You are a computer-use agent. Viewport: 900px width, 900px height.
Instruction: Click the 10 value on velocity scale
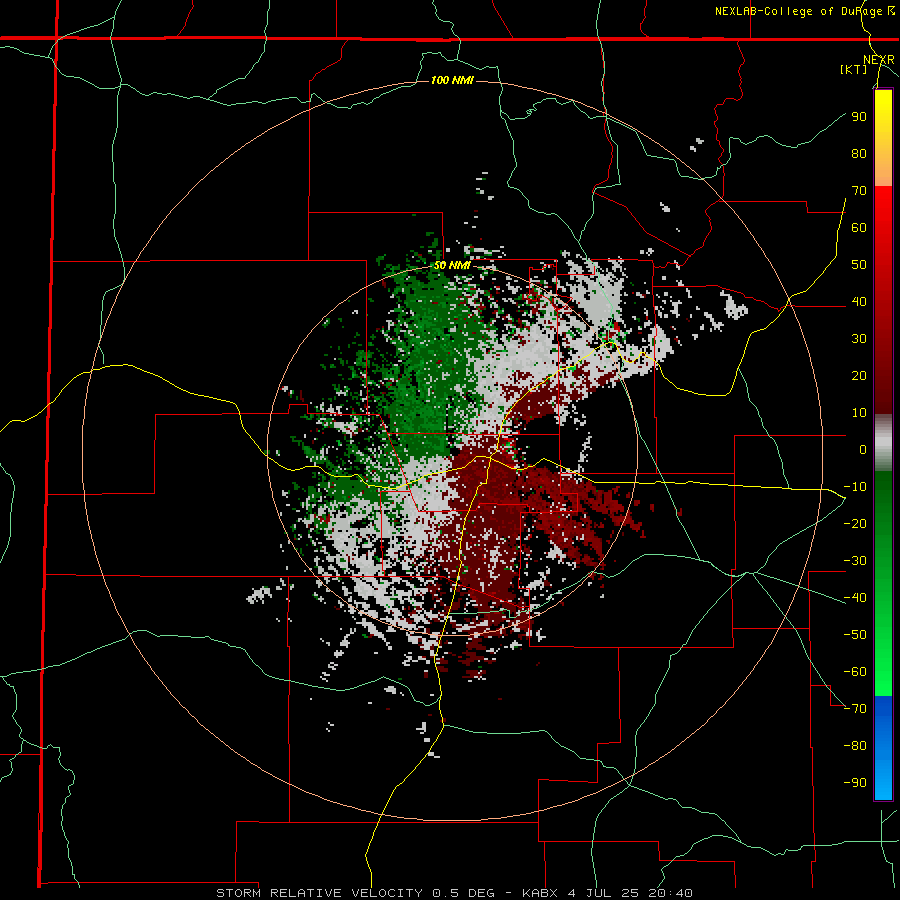coord(859,413)
